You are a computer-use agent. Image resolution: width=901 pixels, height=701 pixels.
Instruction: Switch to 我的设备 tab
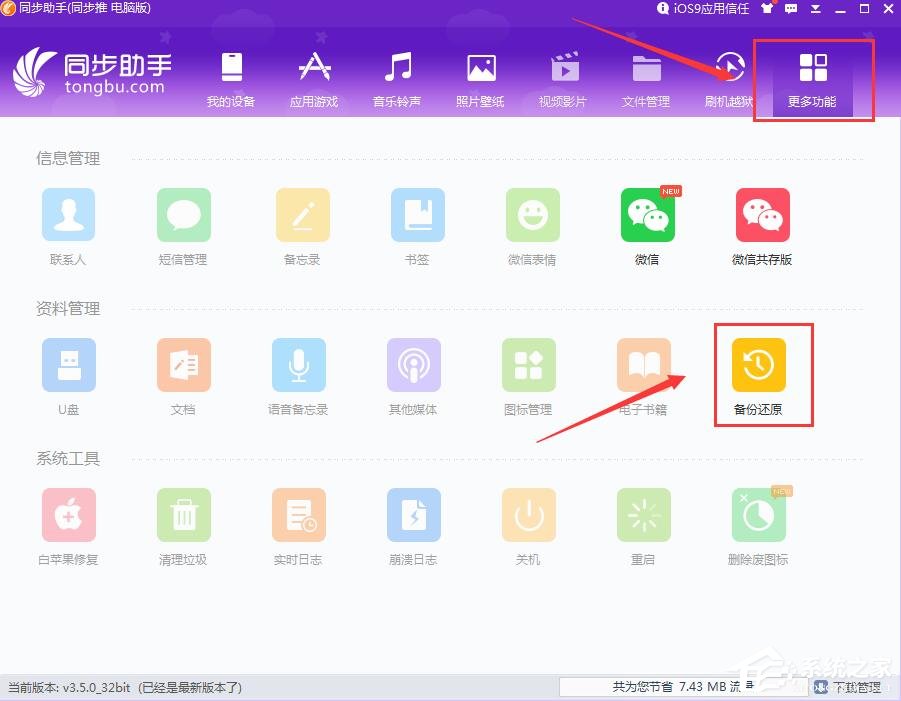point(231,79)
